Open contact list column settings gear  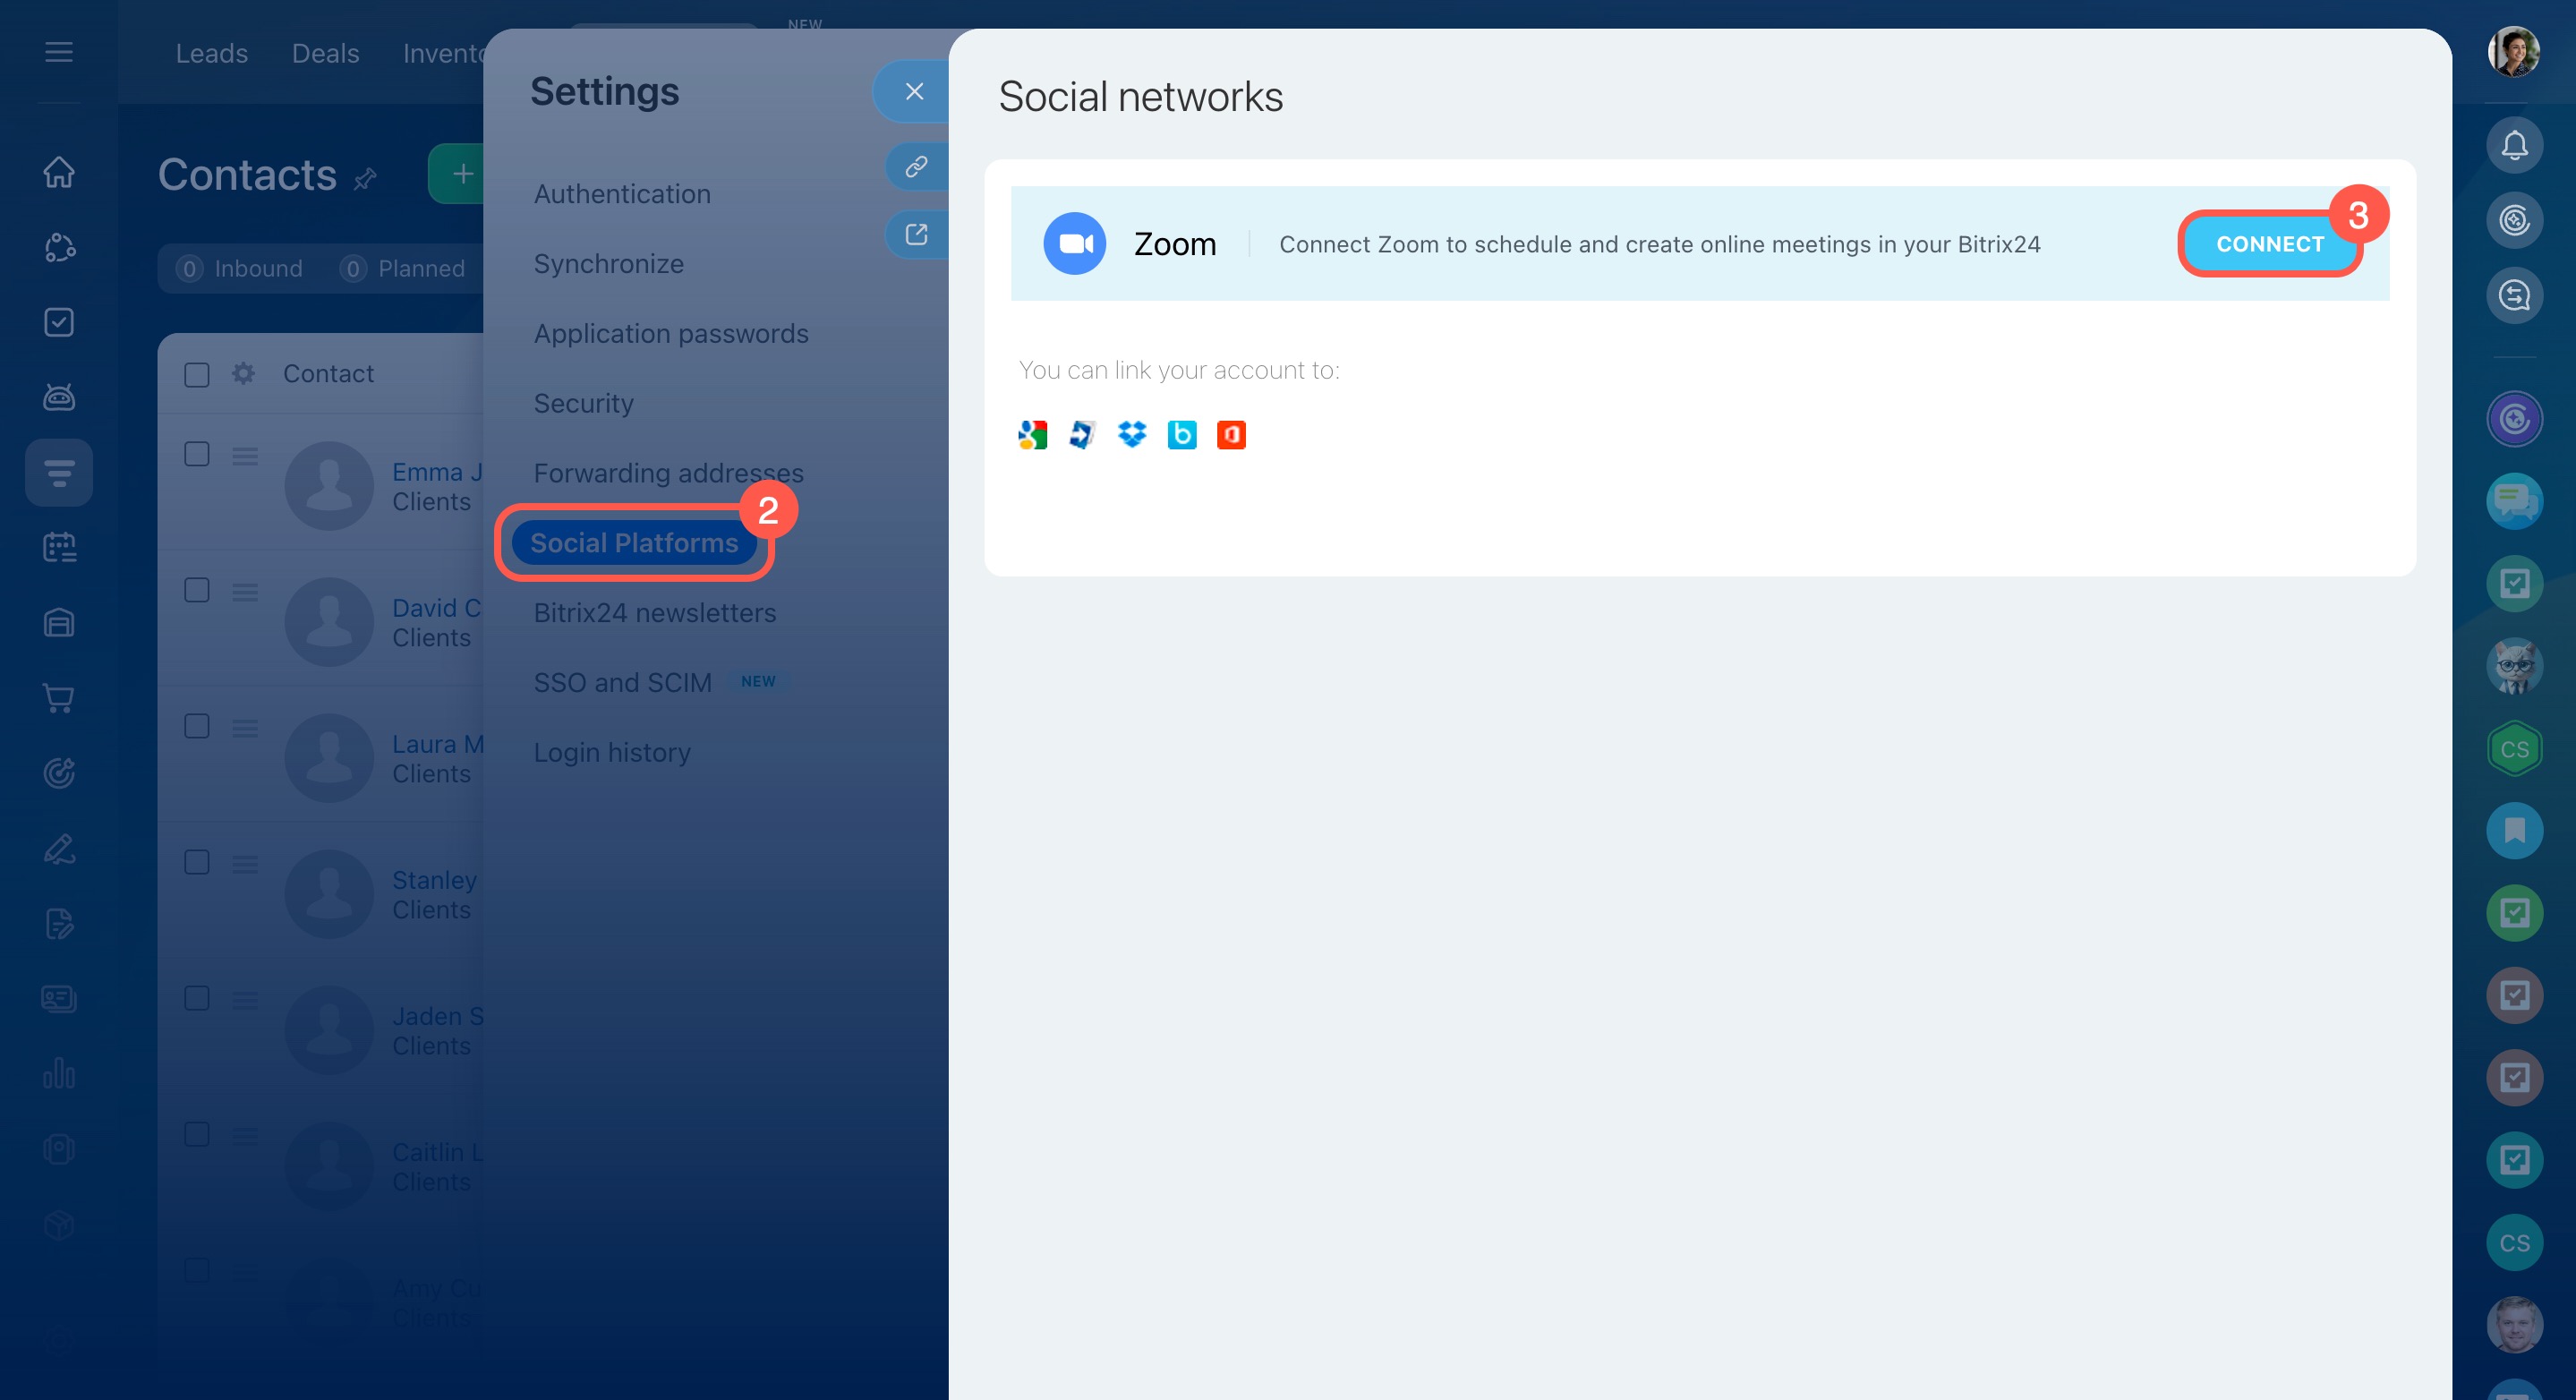point(243,374)
